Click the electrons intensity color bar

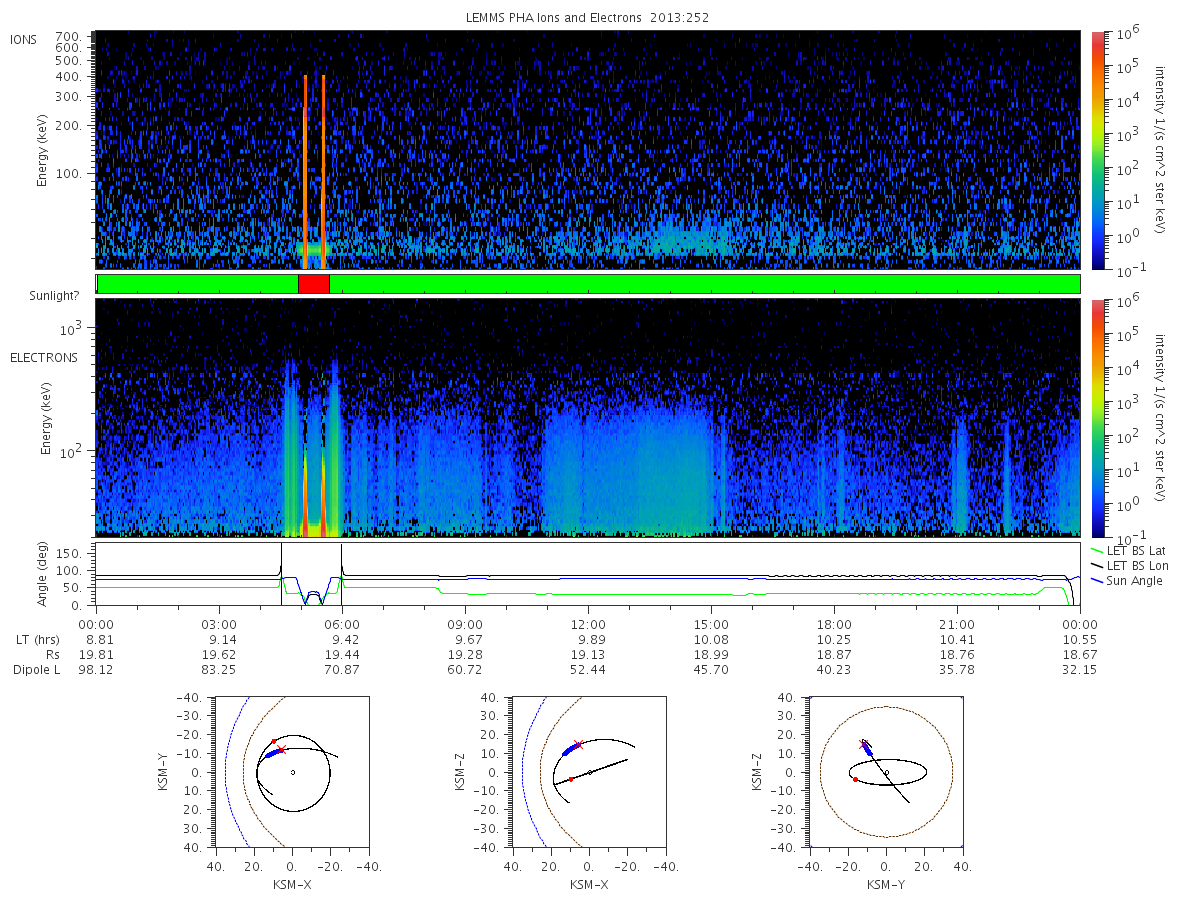[1097, 418]
